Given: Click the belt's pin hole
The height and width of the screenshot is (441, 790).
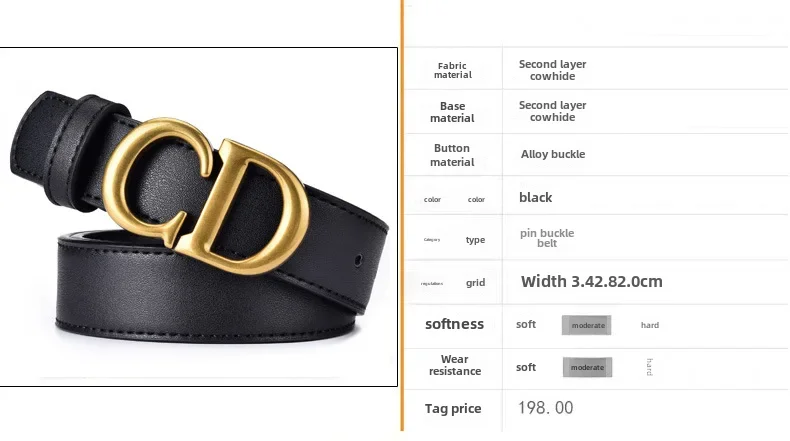Looking at the screenshot, I should point(358,261).
